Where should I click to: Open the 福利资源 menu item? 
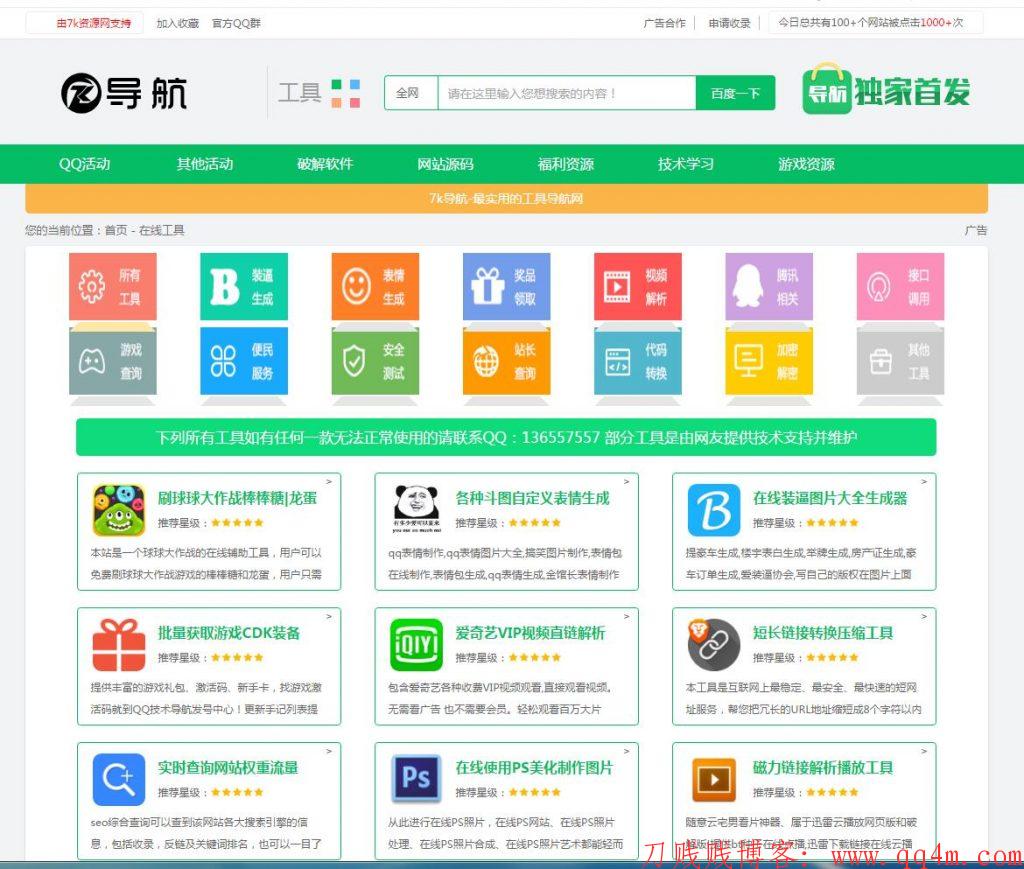pos(566,164)
